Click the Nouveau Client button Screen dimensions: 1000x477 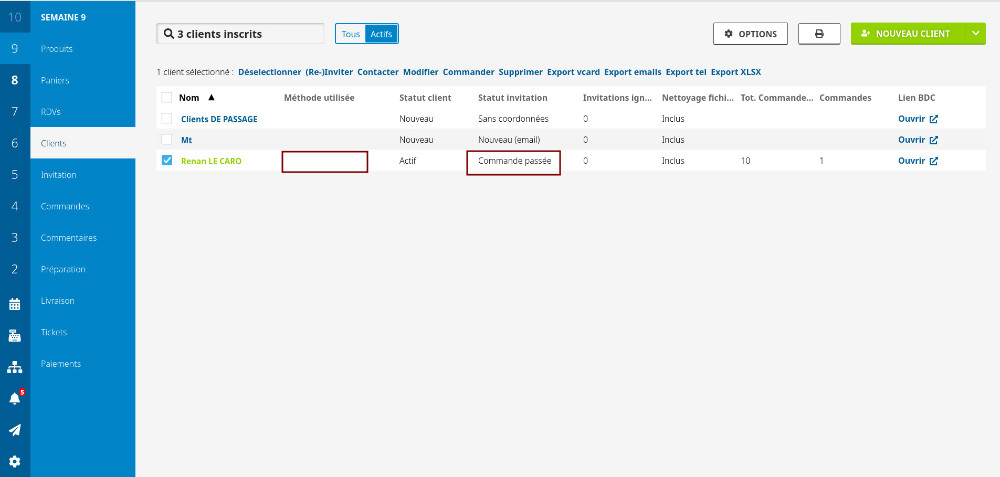(x=906, y=34)
